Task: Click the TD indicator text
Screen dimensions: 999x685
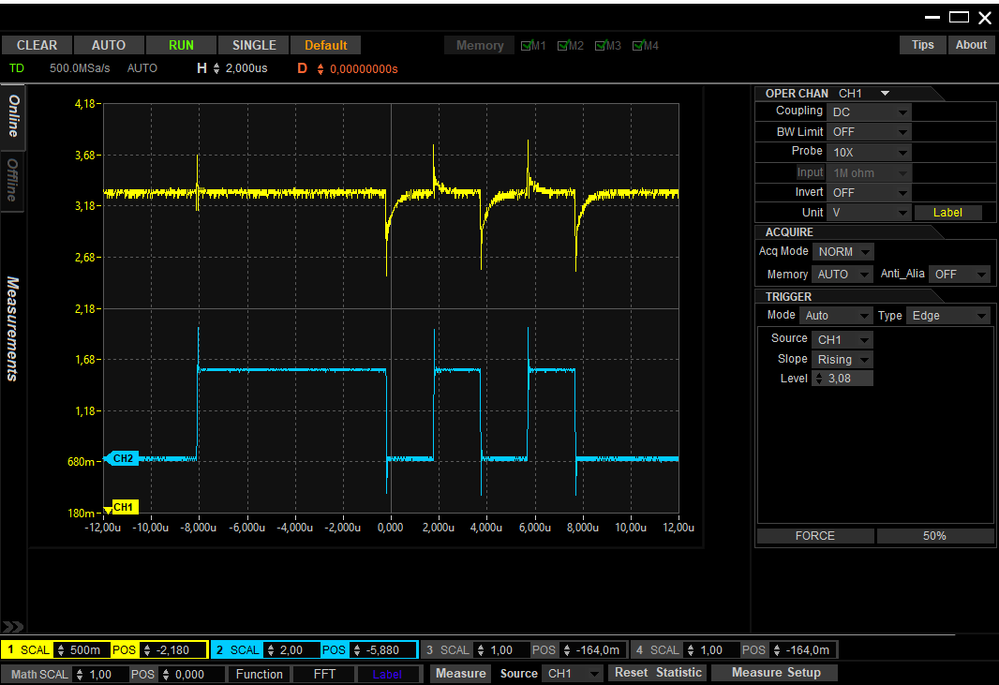Action: (17, 68)
